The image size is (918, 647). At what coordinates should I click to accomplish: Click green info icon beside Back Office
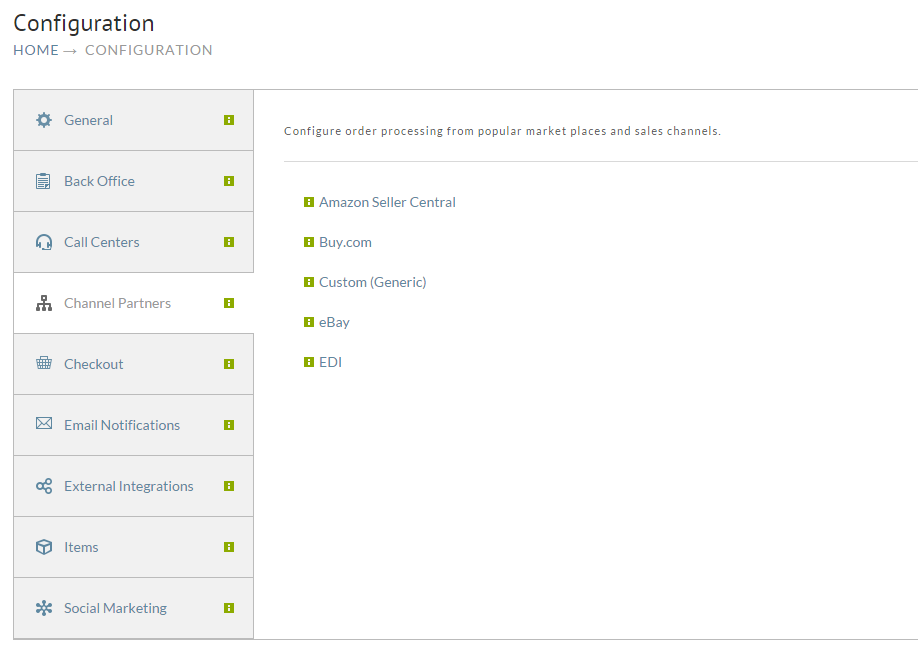tap(229, 181)
